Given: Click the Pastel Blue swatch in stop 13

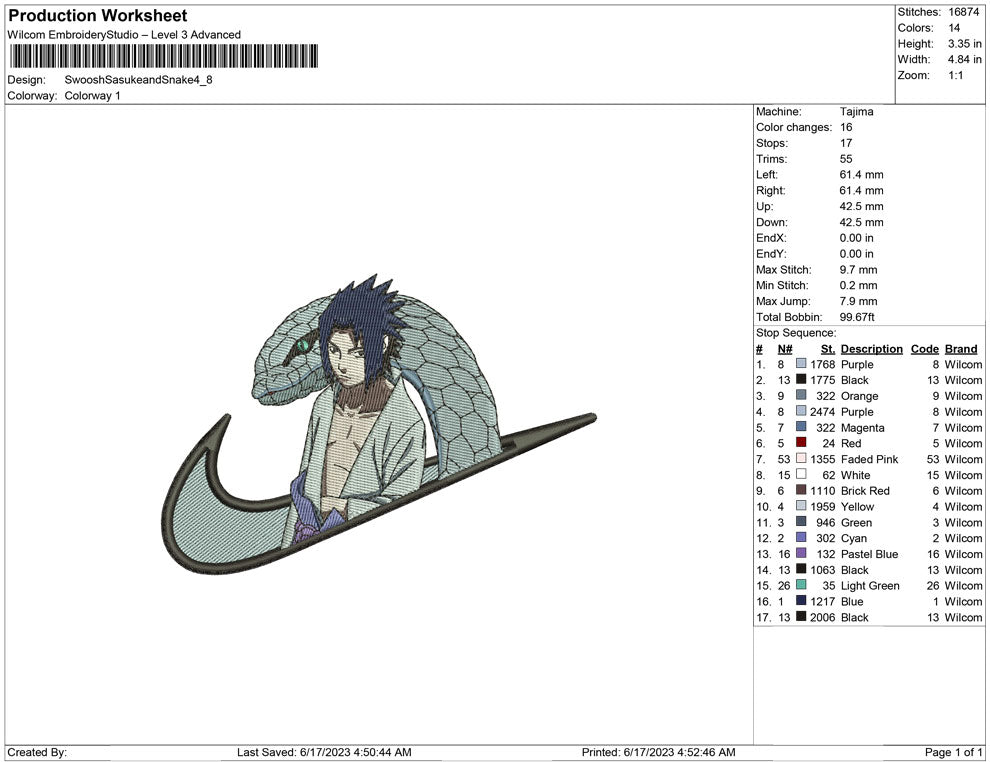Looking at the screenshot, I should tap(801, 553).
